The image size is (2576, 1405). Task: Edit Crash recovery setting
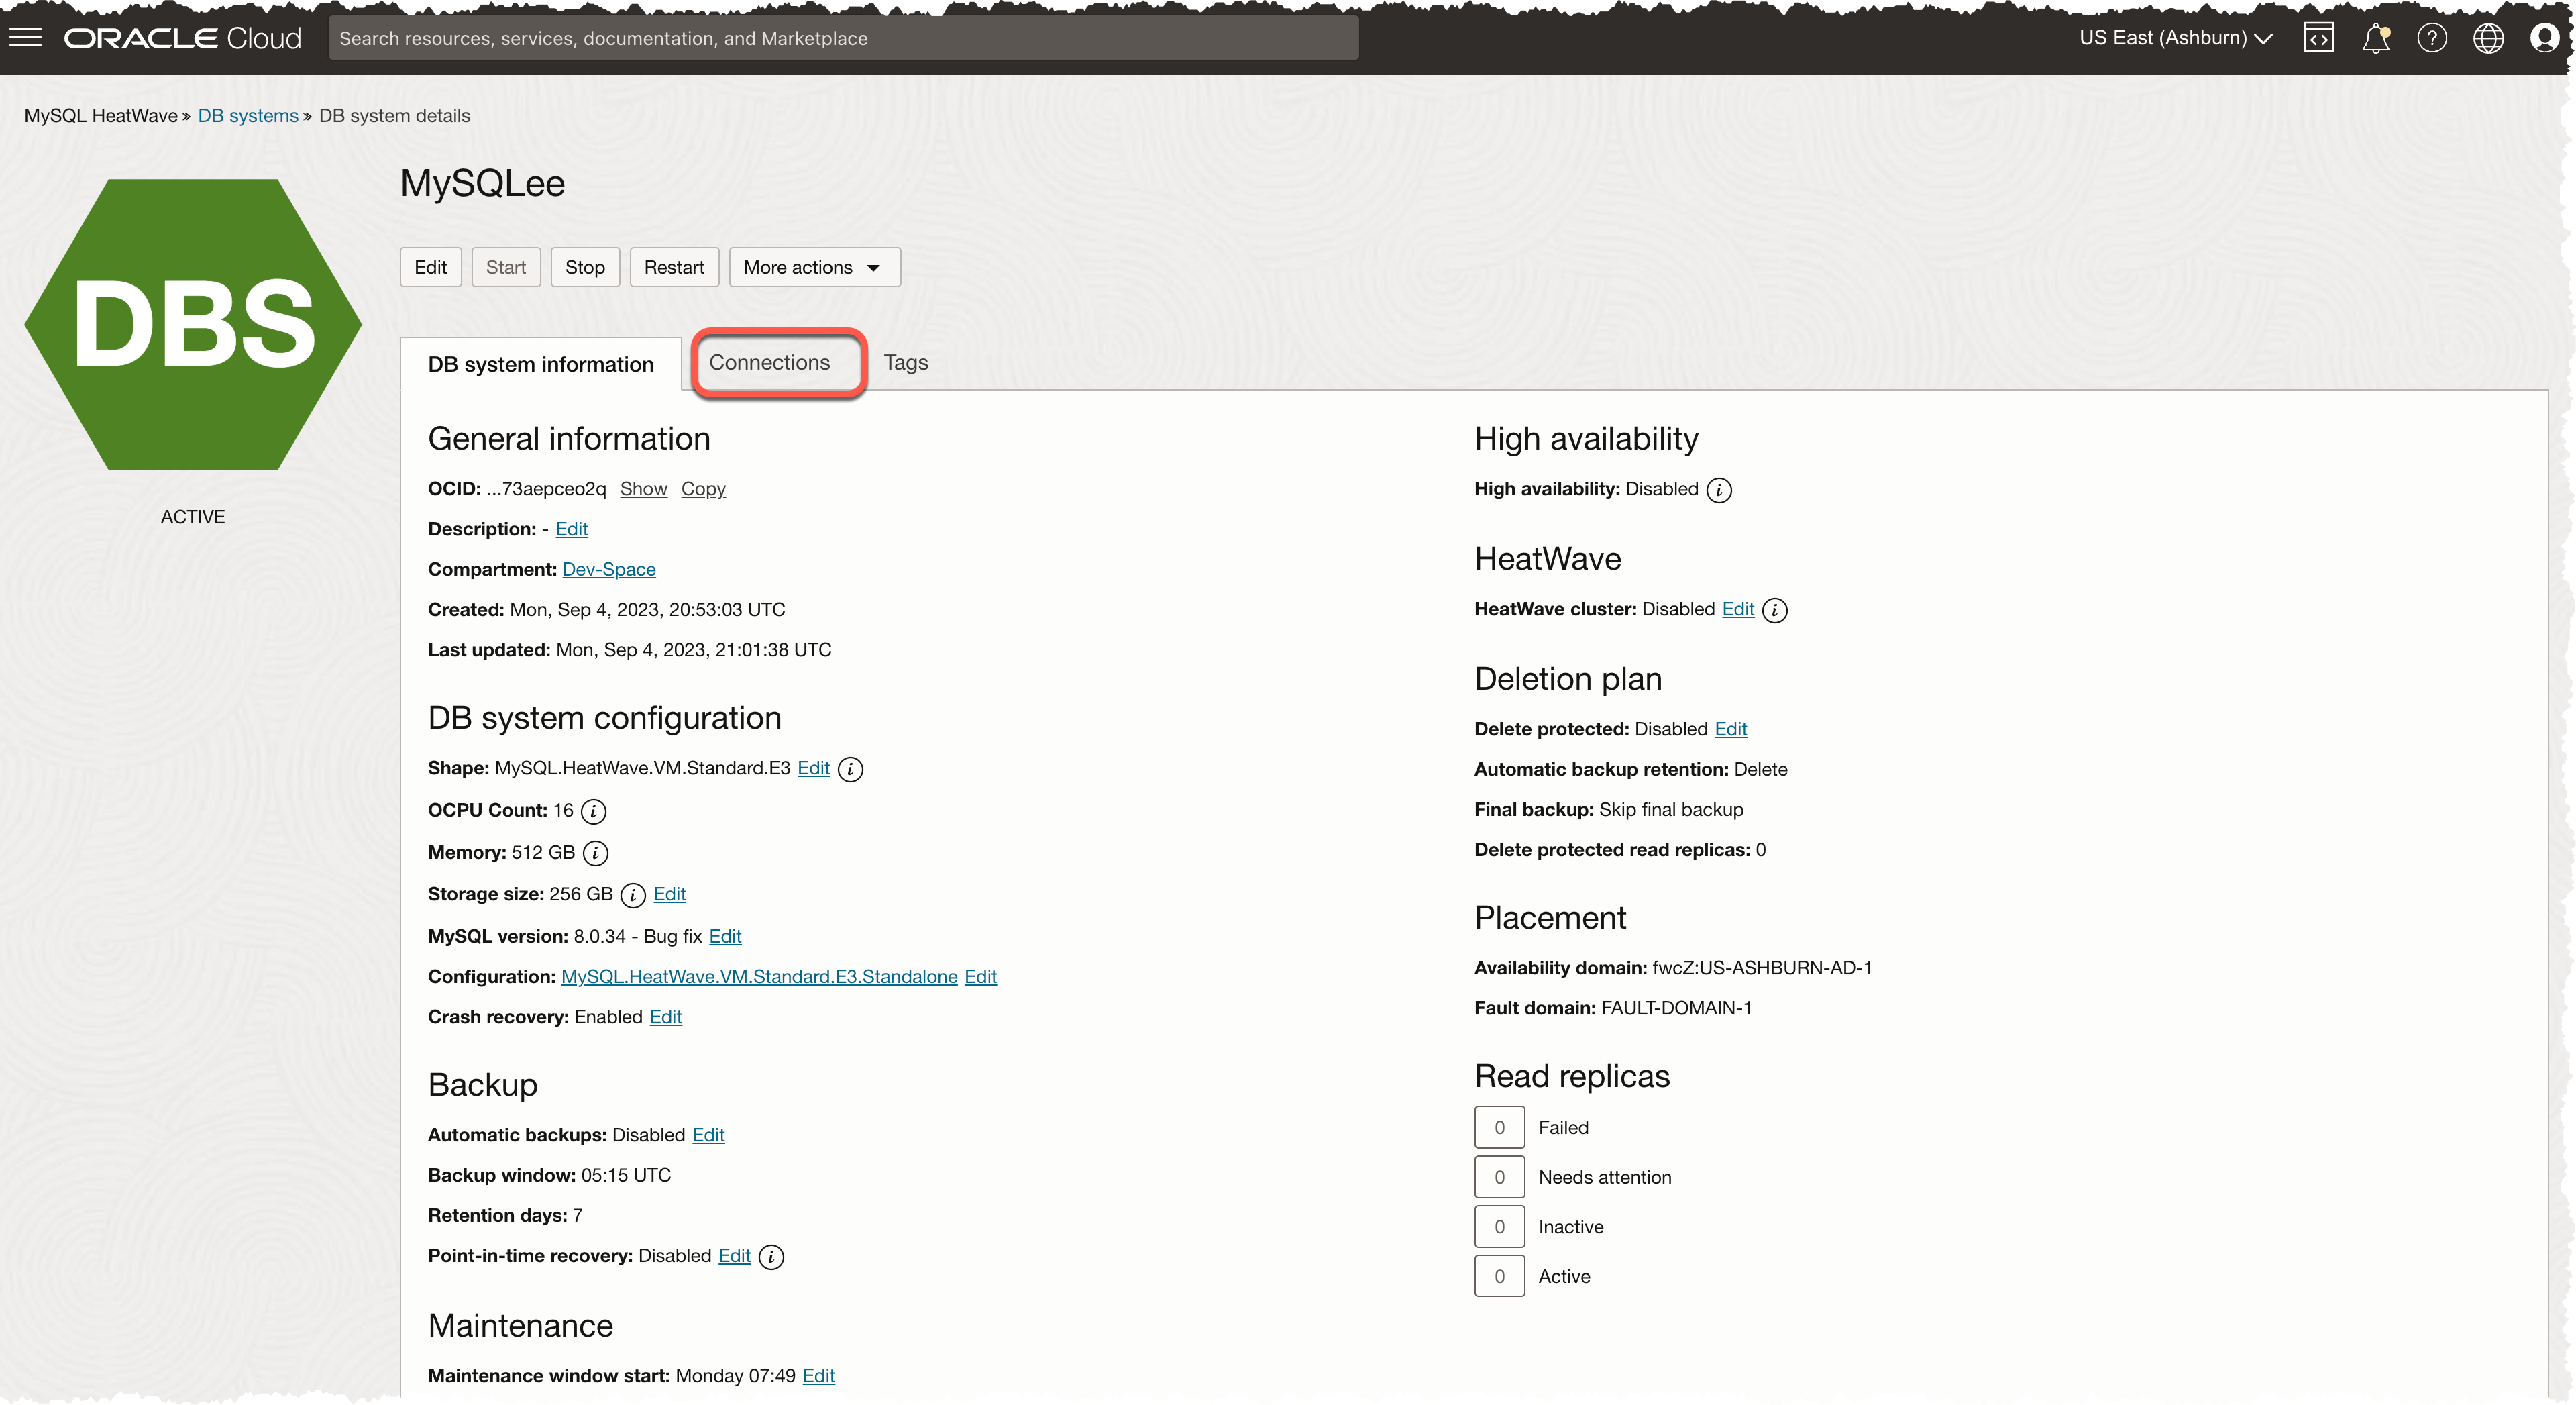tap(665, 1017)
